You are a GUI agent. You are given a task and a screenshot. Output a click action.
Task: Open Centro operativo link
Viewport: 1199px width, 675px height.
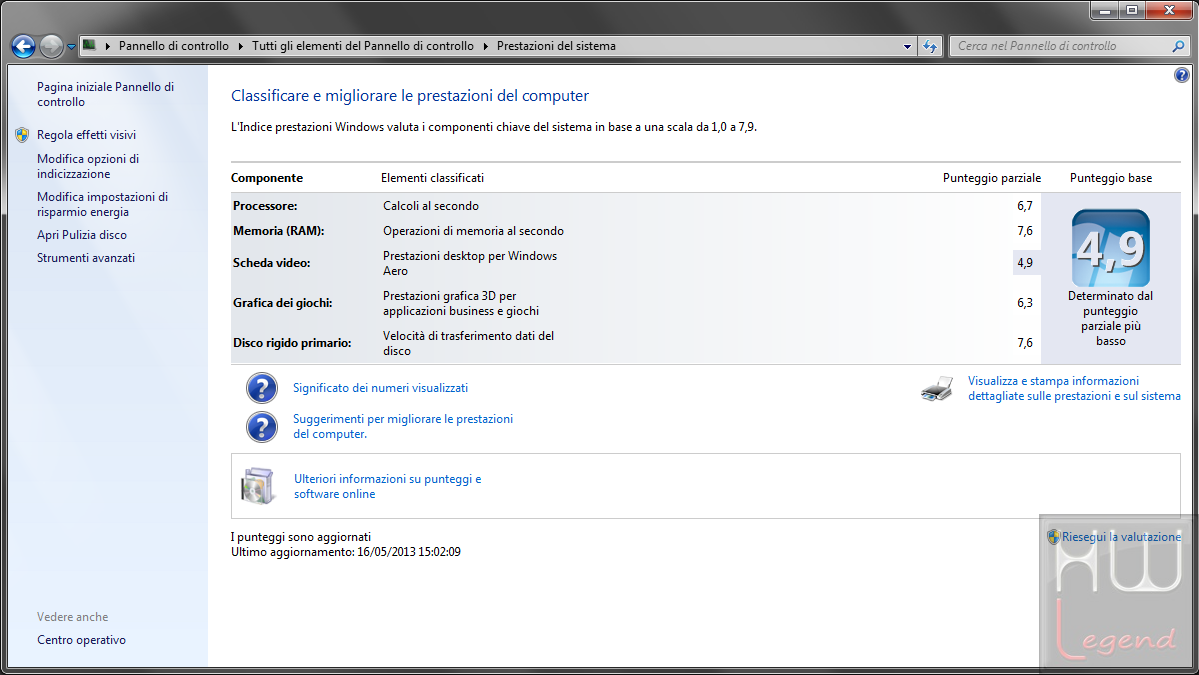(x=81, y=640)
